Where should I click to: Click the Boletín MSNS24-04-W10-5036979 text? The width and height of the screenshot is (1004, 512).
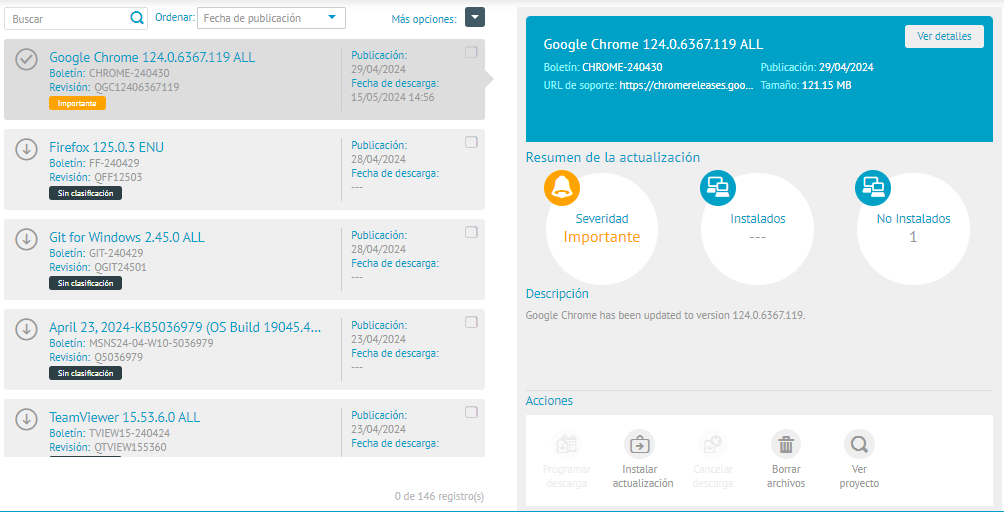point(131,344)
